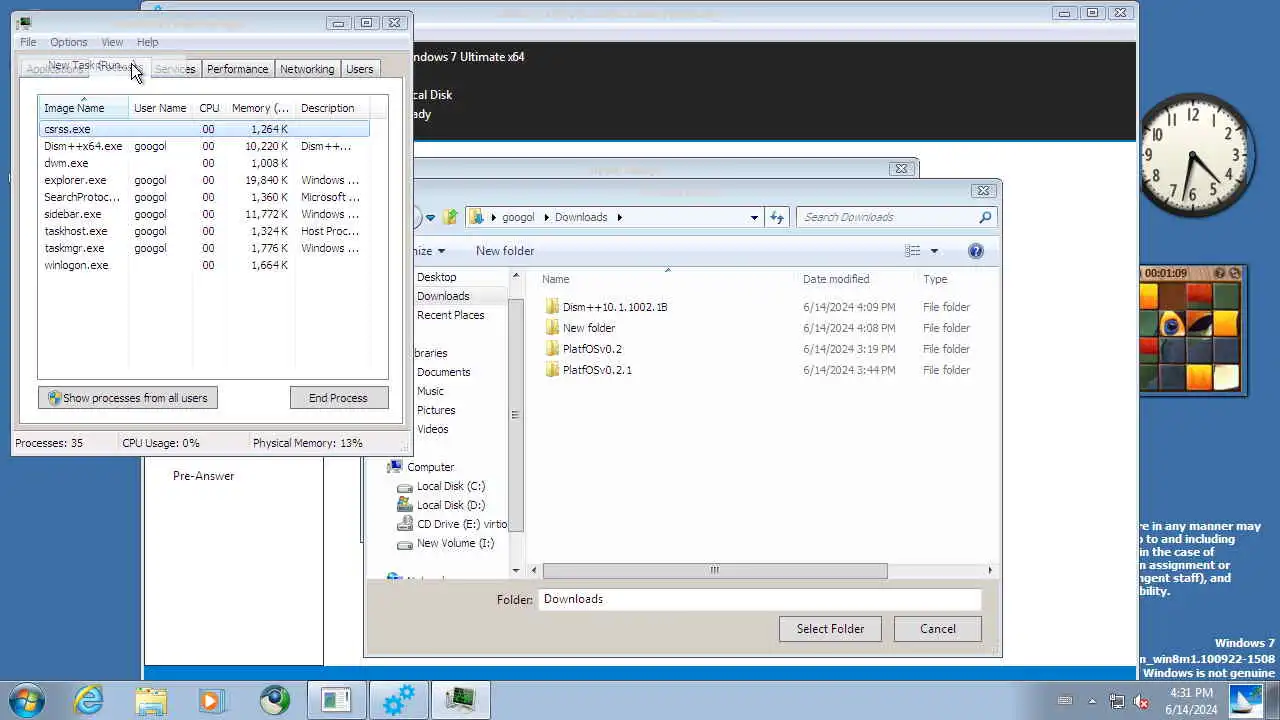This screenshot has height=720, width=1280.
Task: Click the on-screen keyboard tray icon
Action: pyautogui.click(x=1065, y=701)
